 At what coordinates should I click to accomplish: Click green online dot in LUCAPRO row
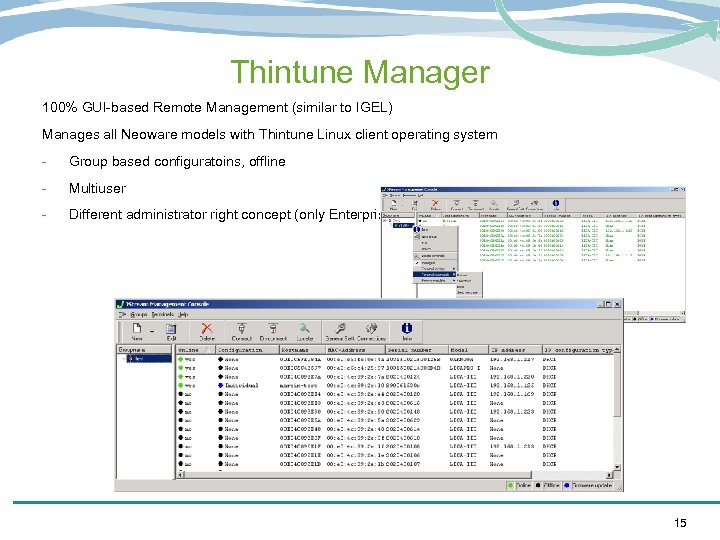coord(180,368)
